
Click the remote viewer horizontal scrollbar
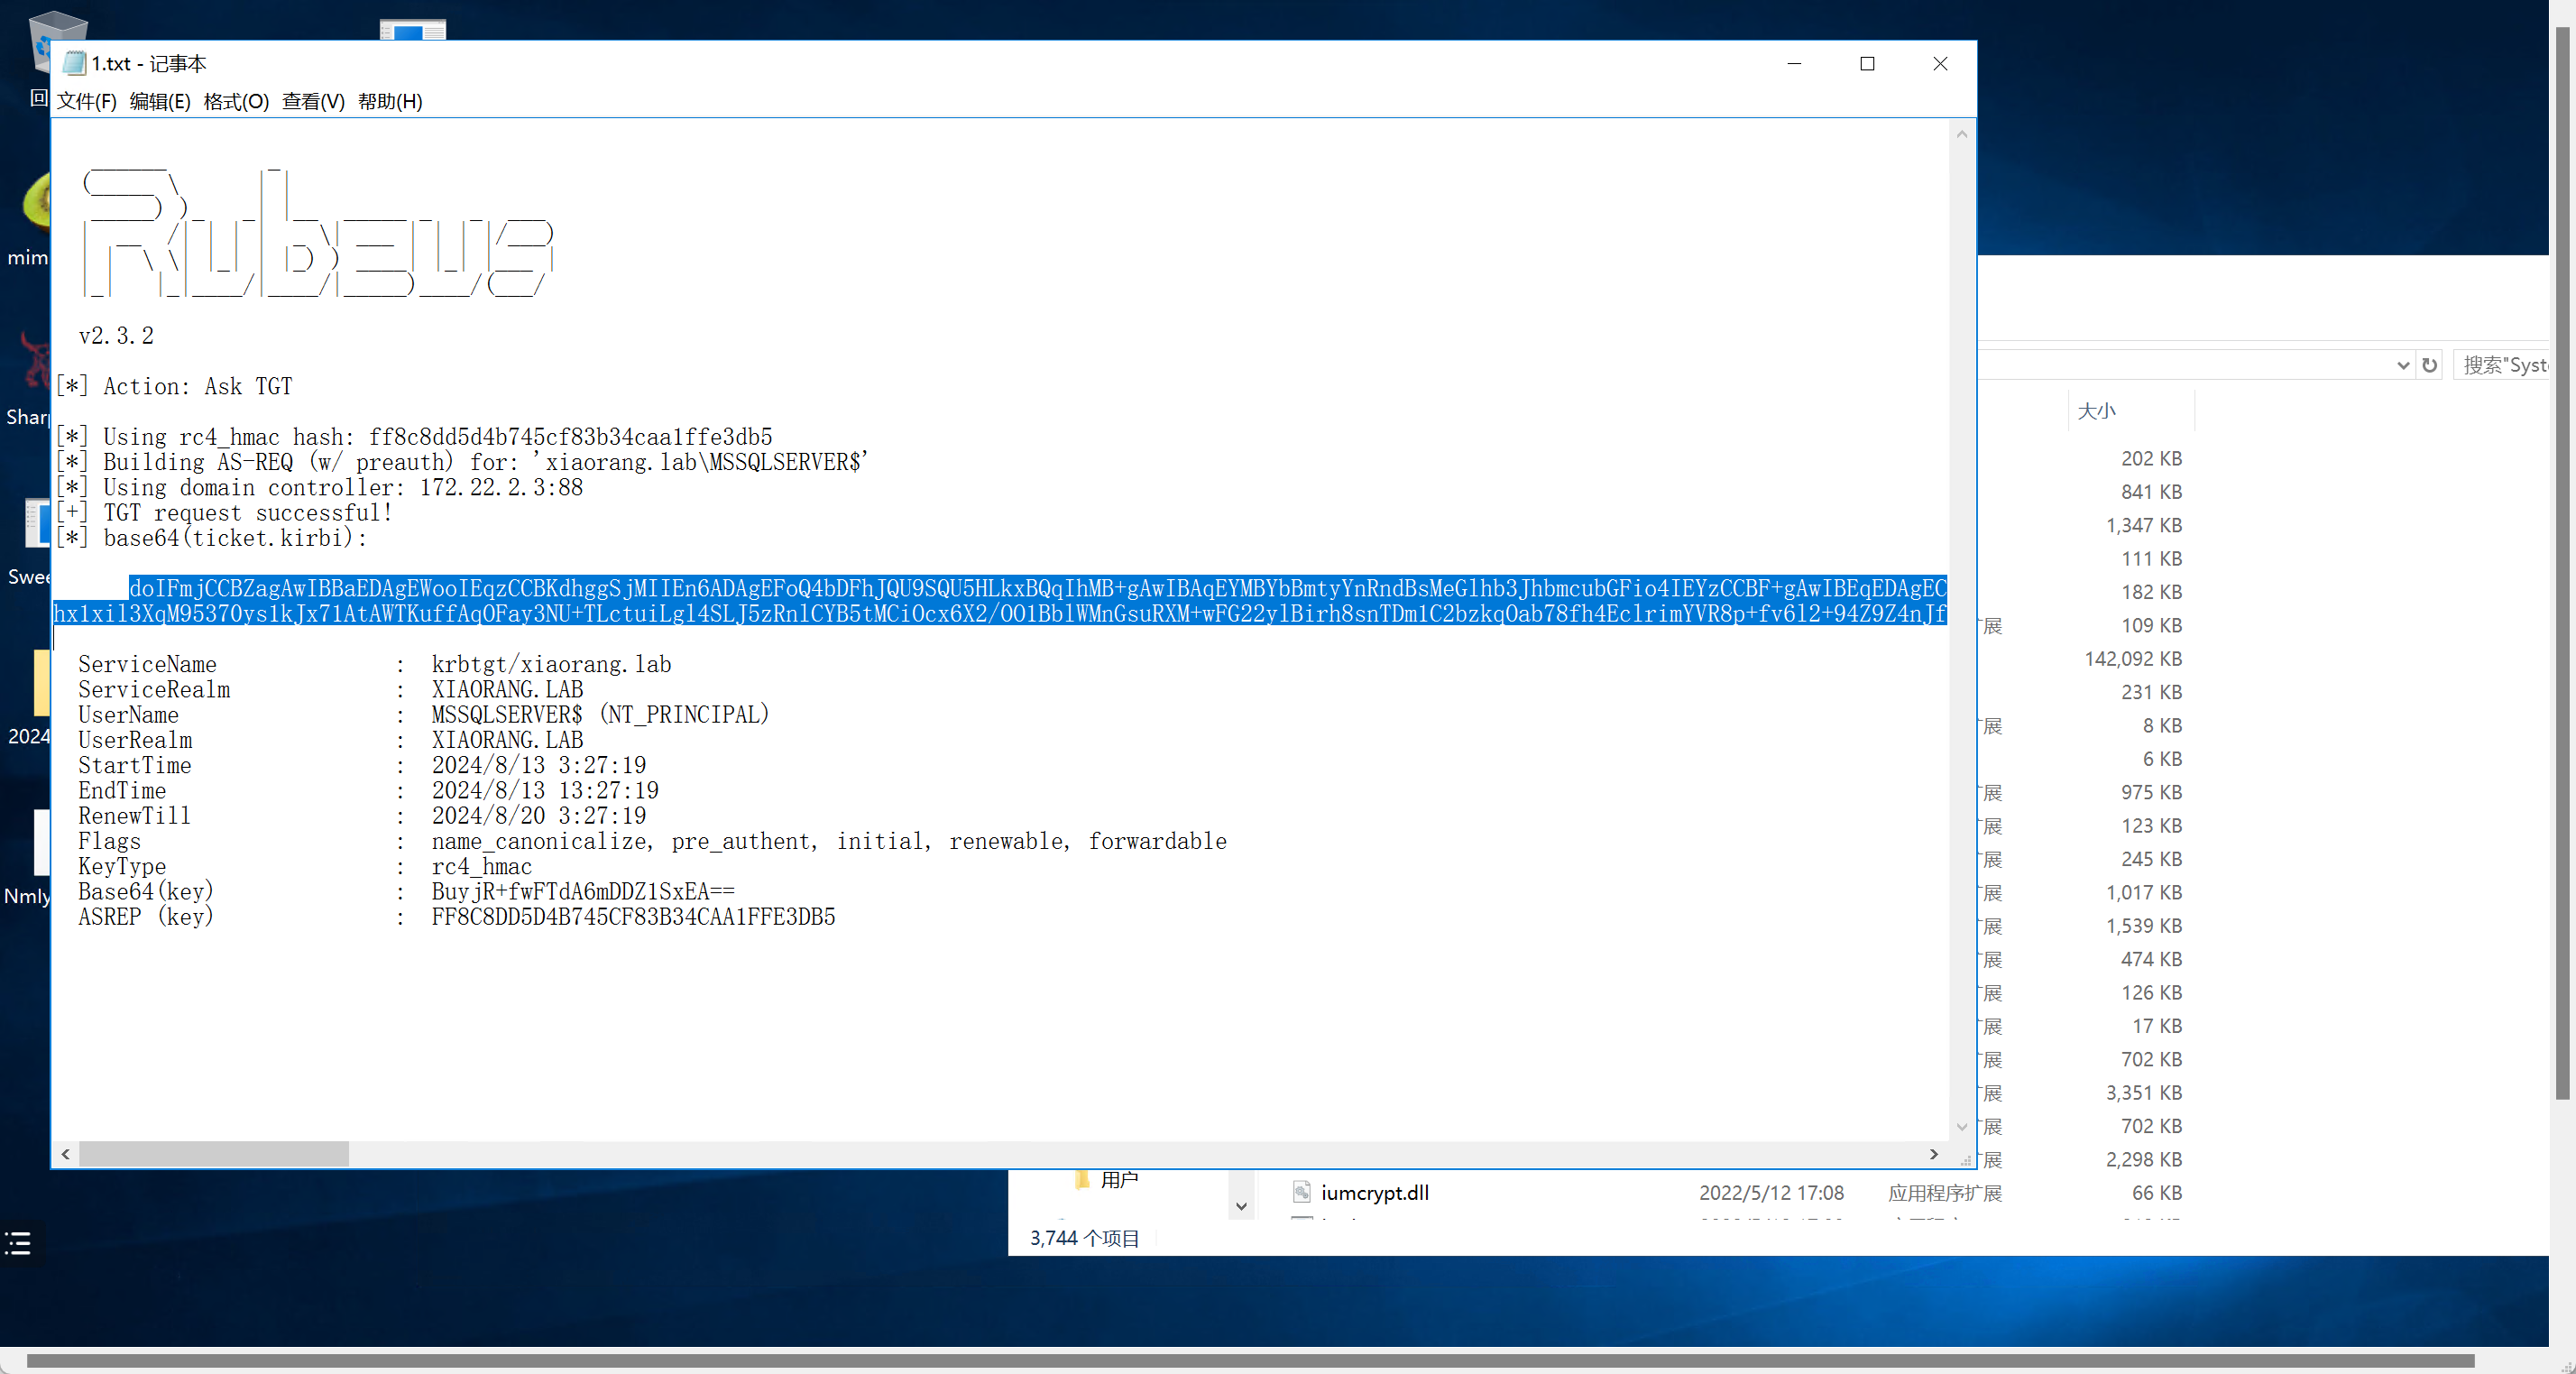click(1250, 1361)
